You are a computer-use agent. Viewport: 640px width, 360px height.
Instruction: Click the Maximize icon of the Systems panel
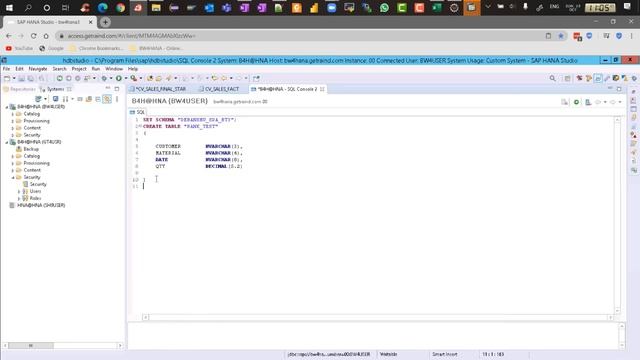click(x=117, y=89)
